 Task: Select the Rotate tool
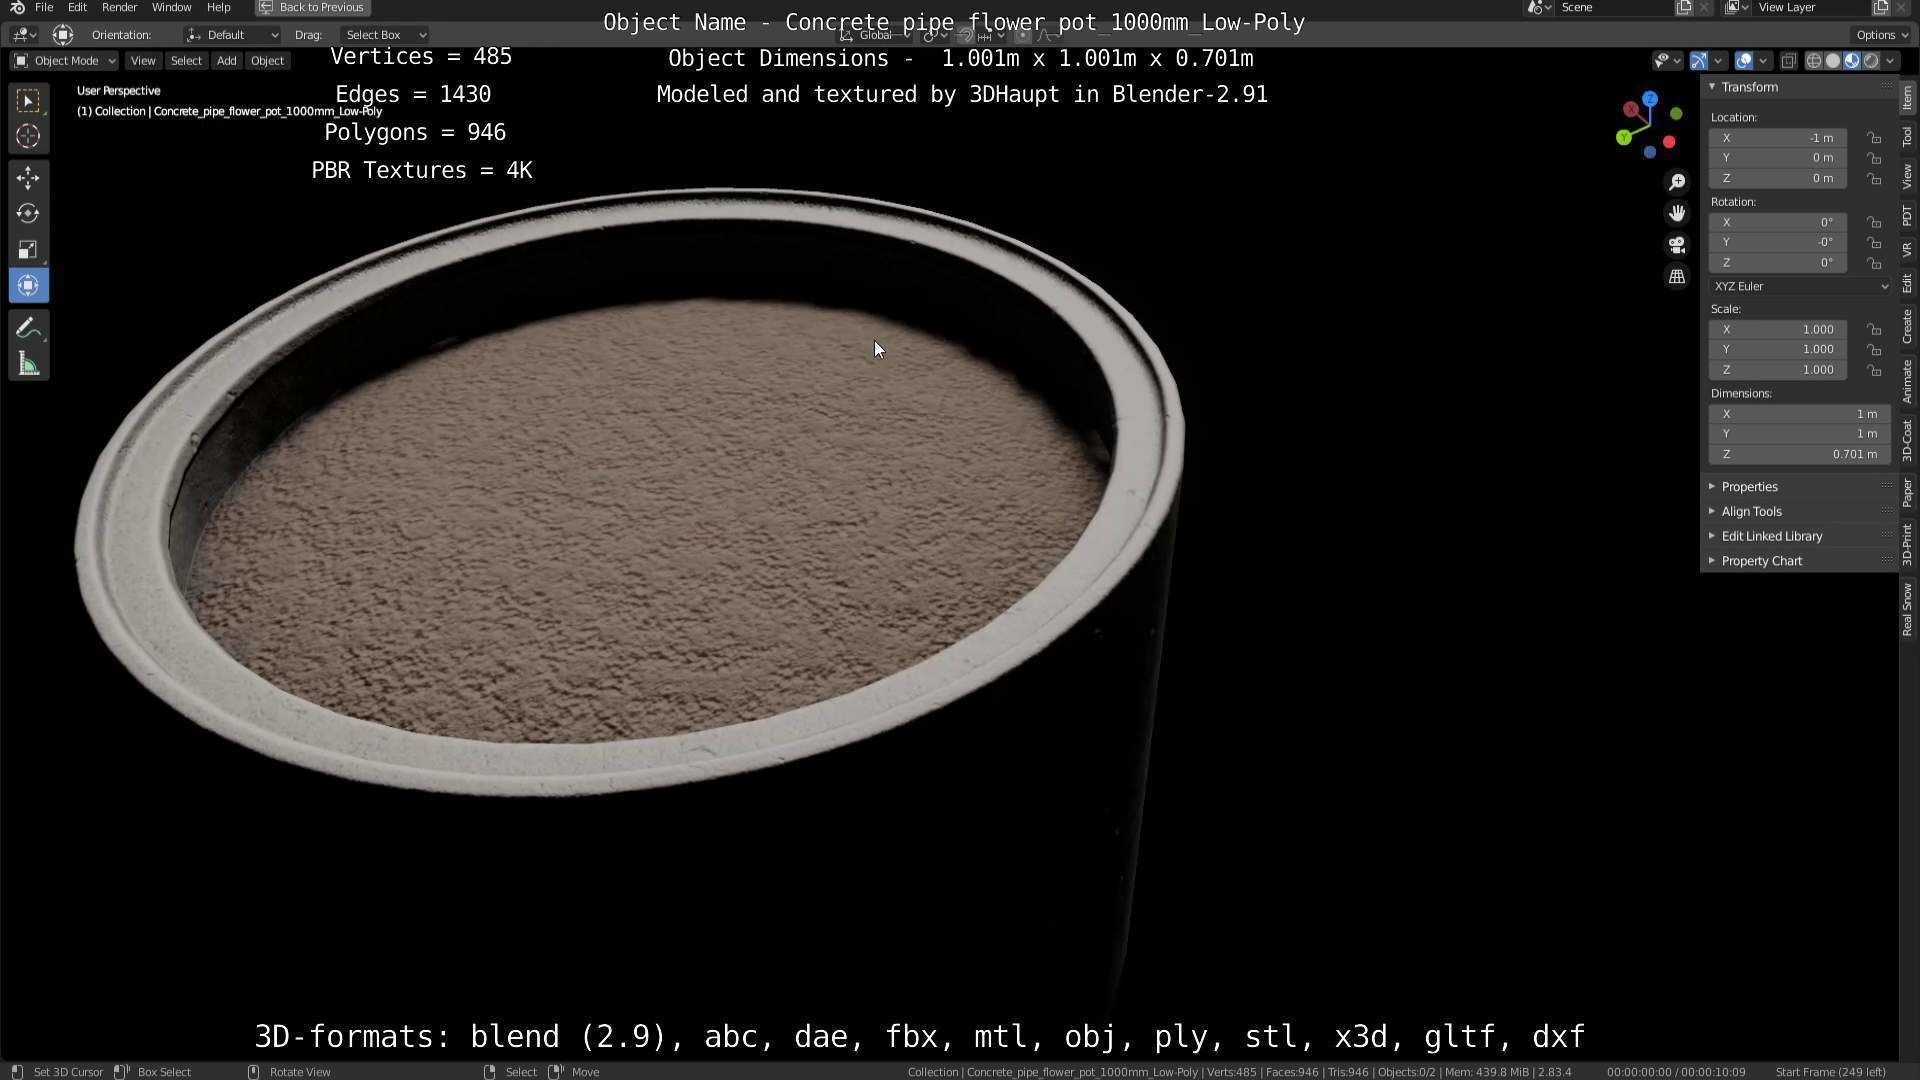(x=28, y=214)
